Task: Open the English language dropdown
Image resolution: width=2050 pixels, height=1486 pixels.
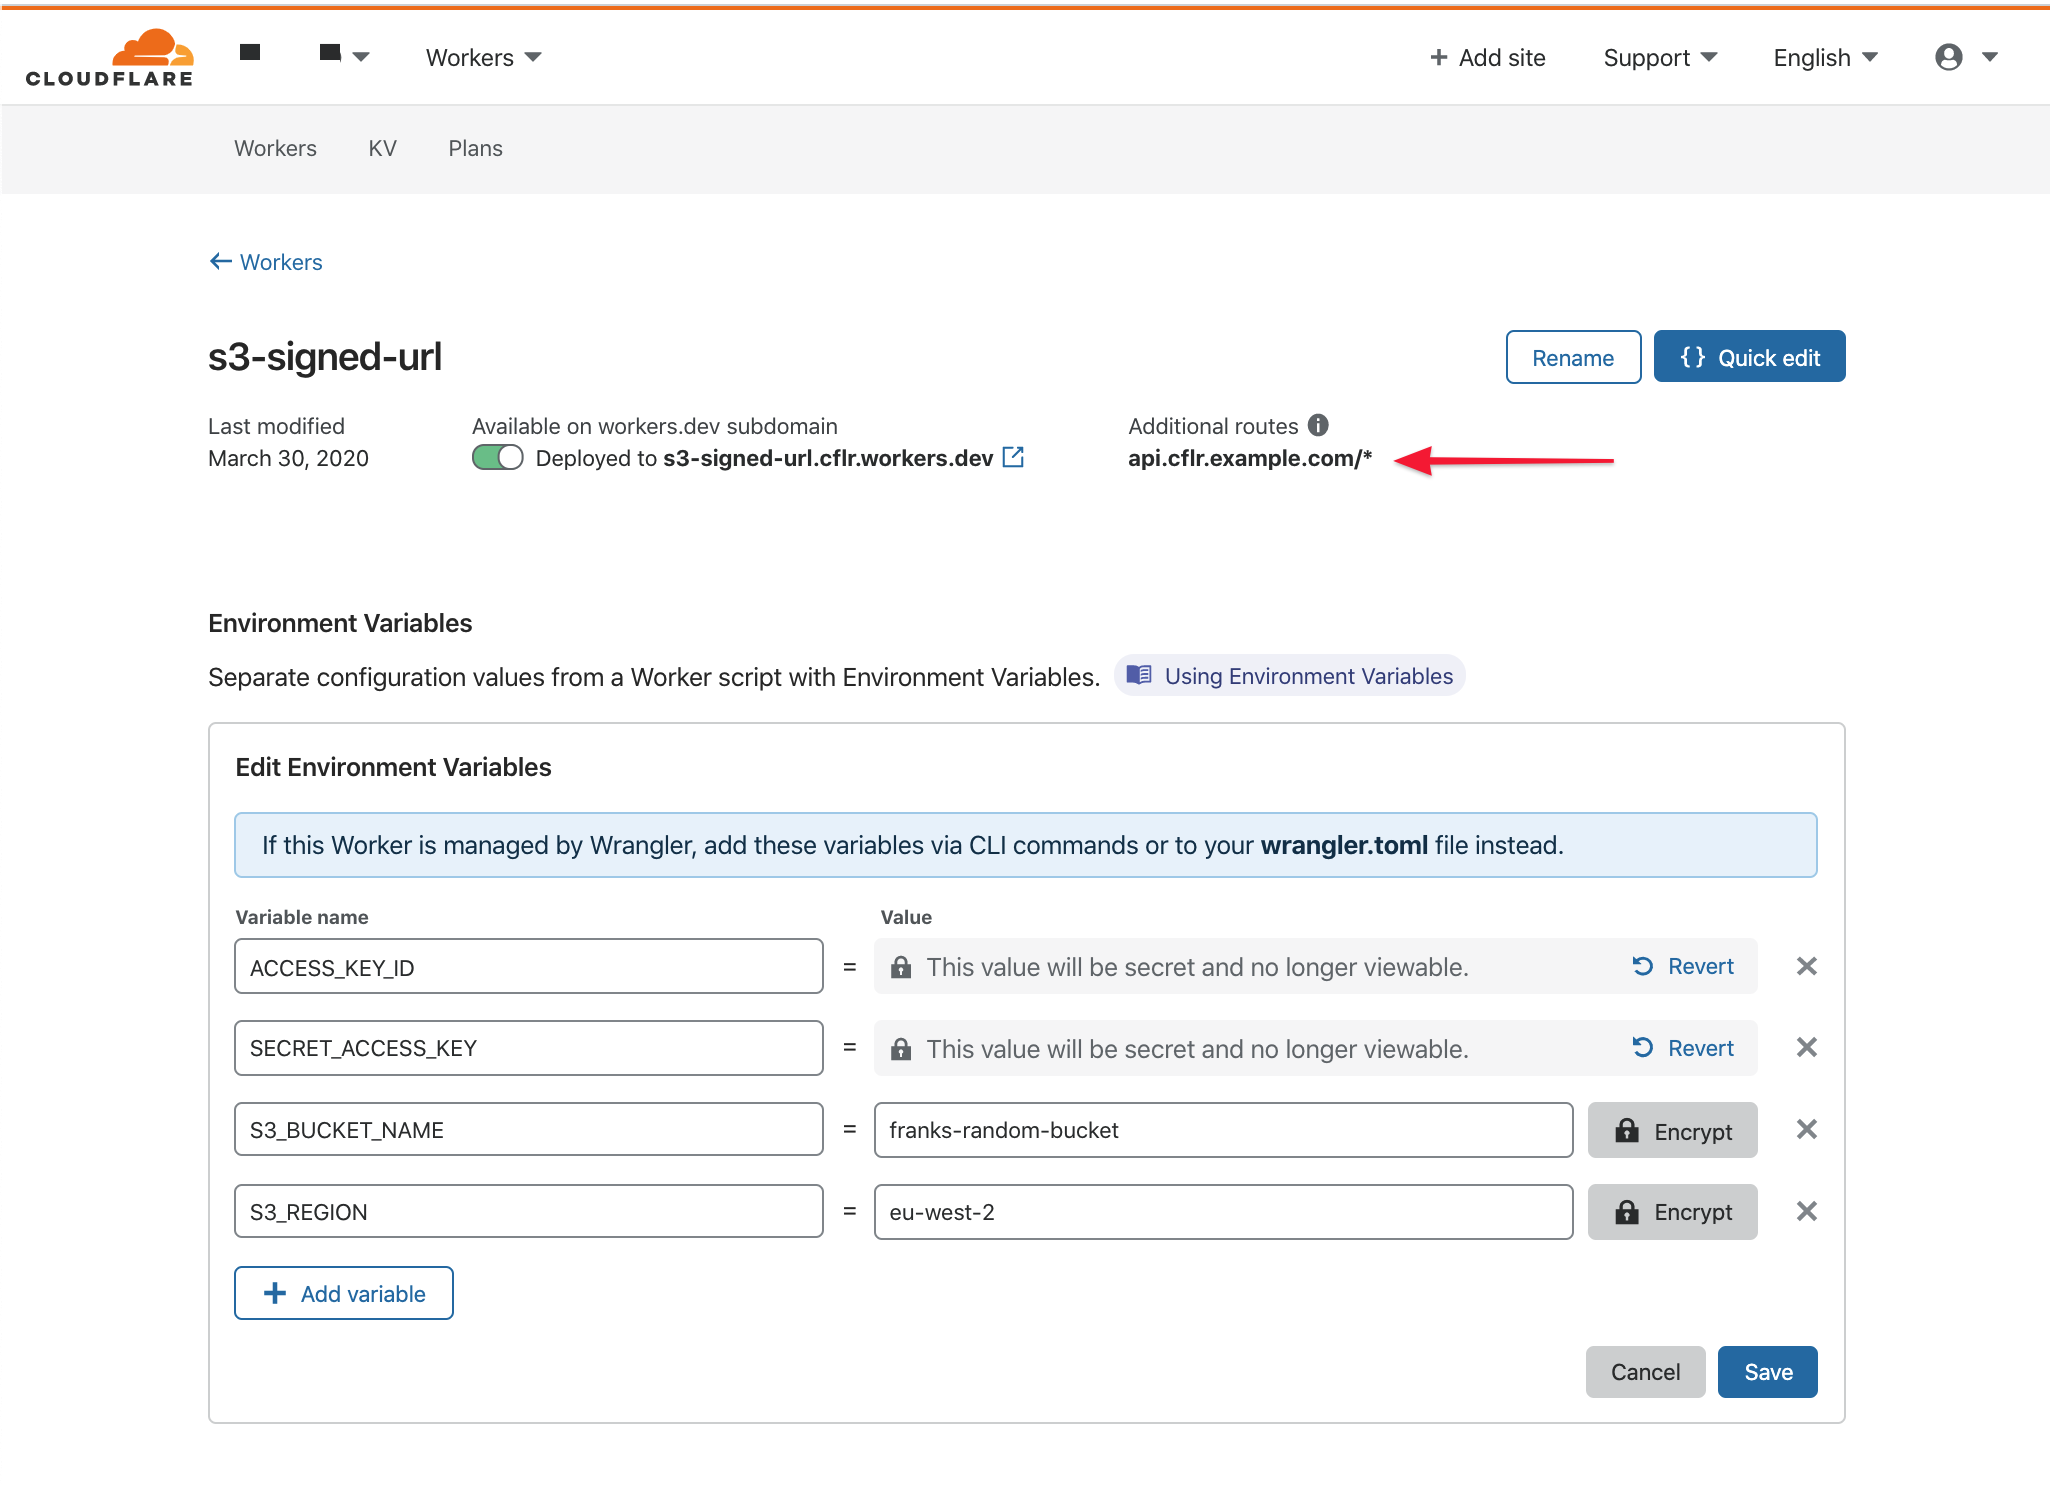Action: (1825, 58)
